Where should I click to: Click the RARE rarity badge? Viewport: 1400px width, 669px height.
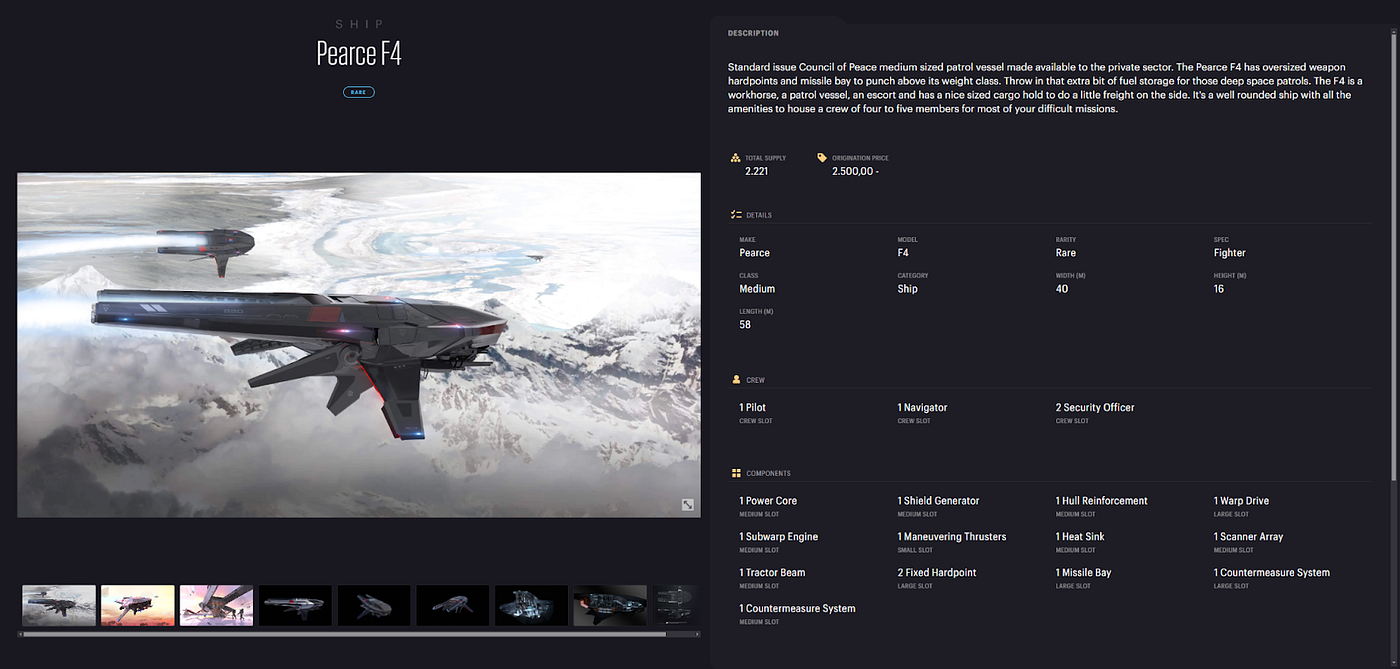pos(359,92)
